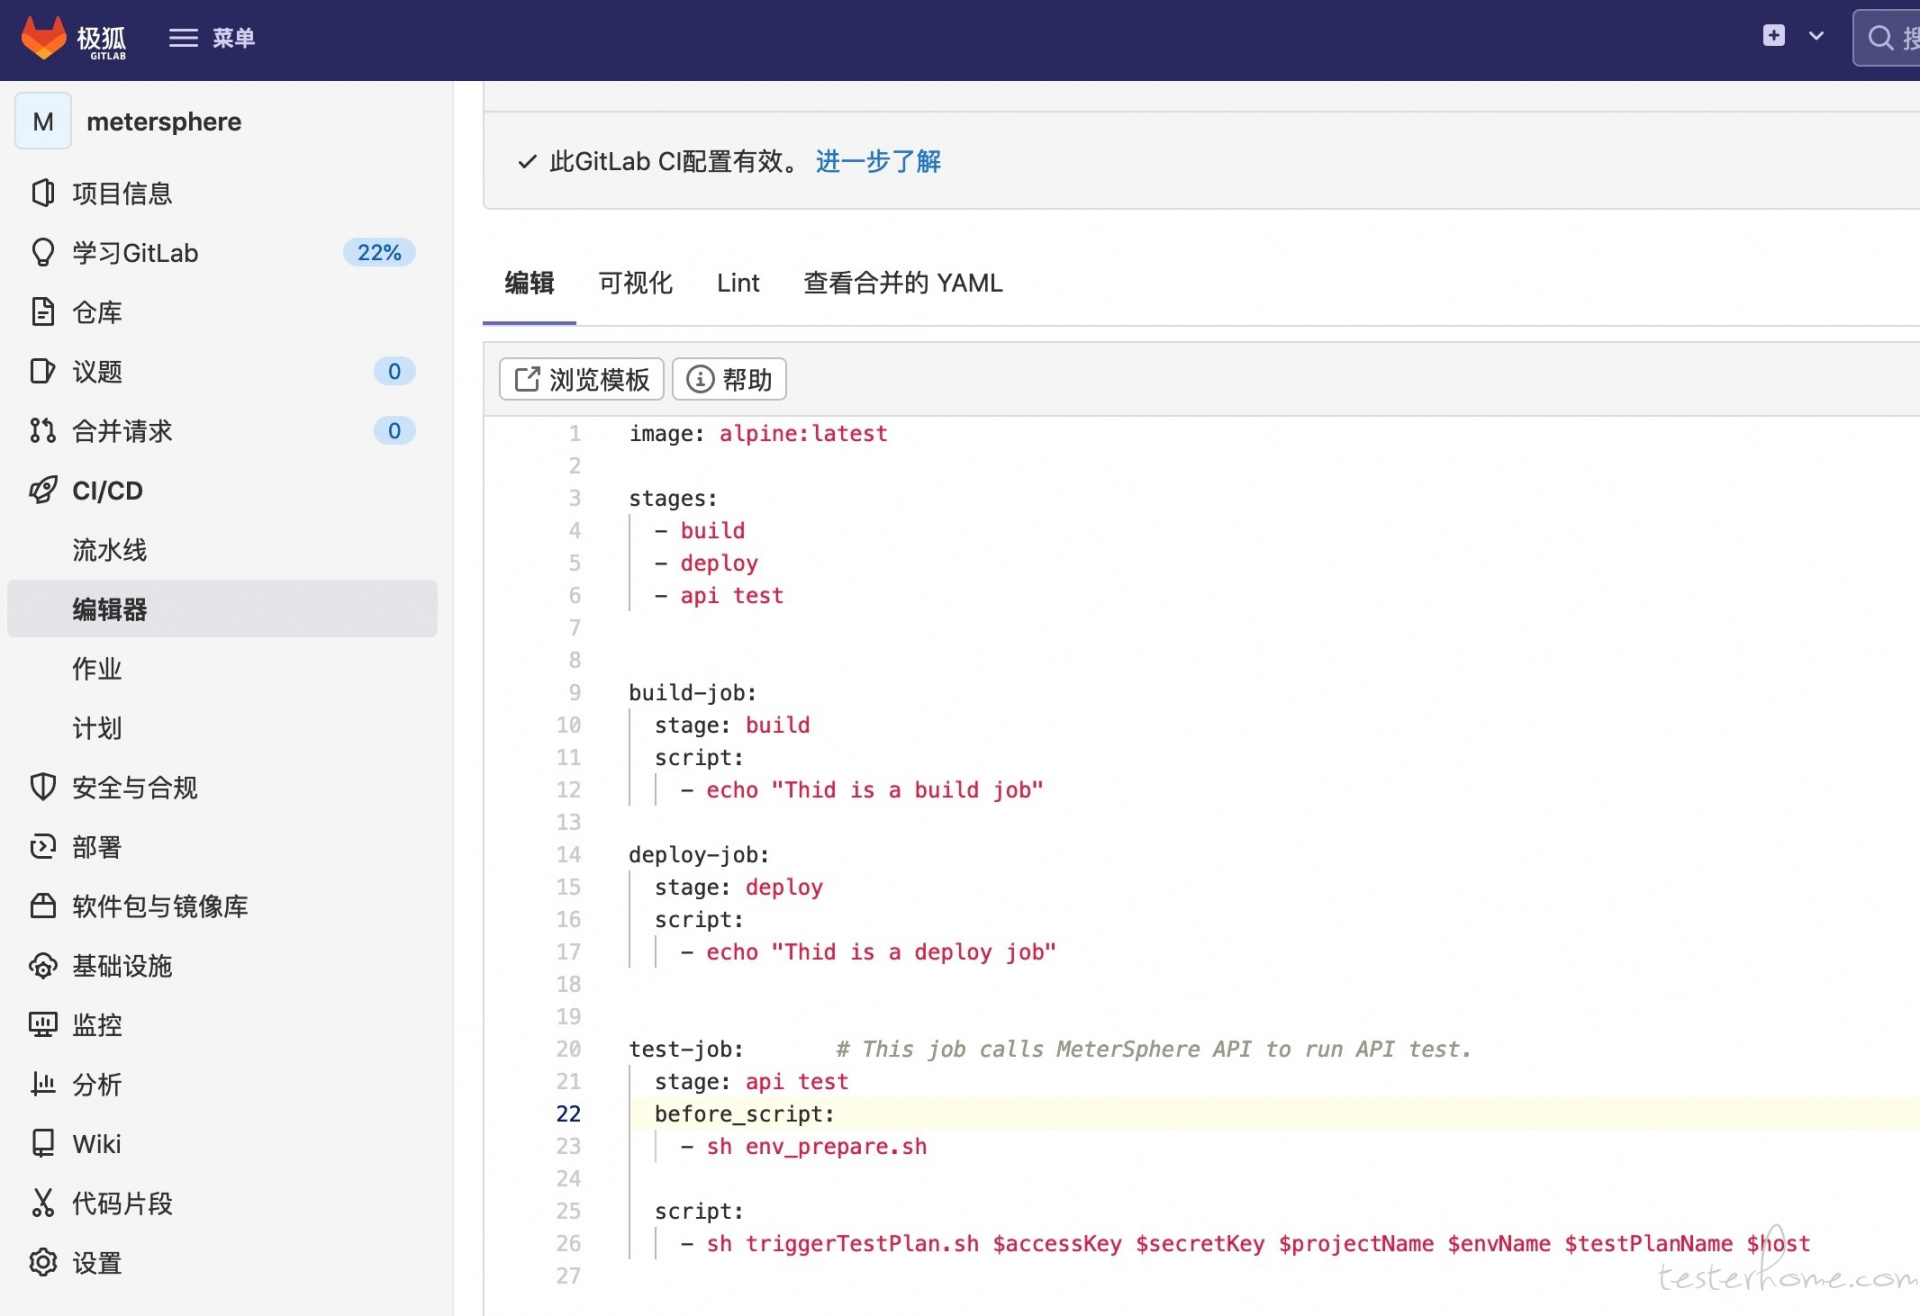Click the JiHu GitLab fox logo
The image size is (1920, 1316).
click(x=43, y=38)
